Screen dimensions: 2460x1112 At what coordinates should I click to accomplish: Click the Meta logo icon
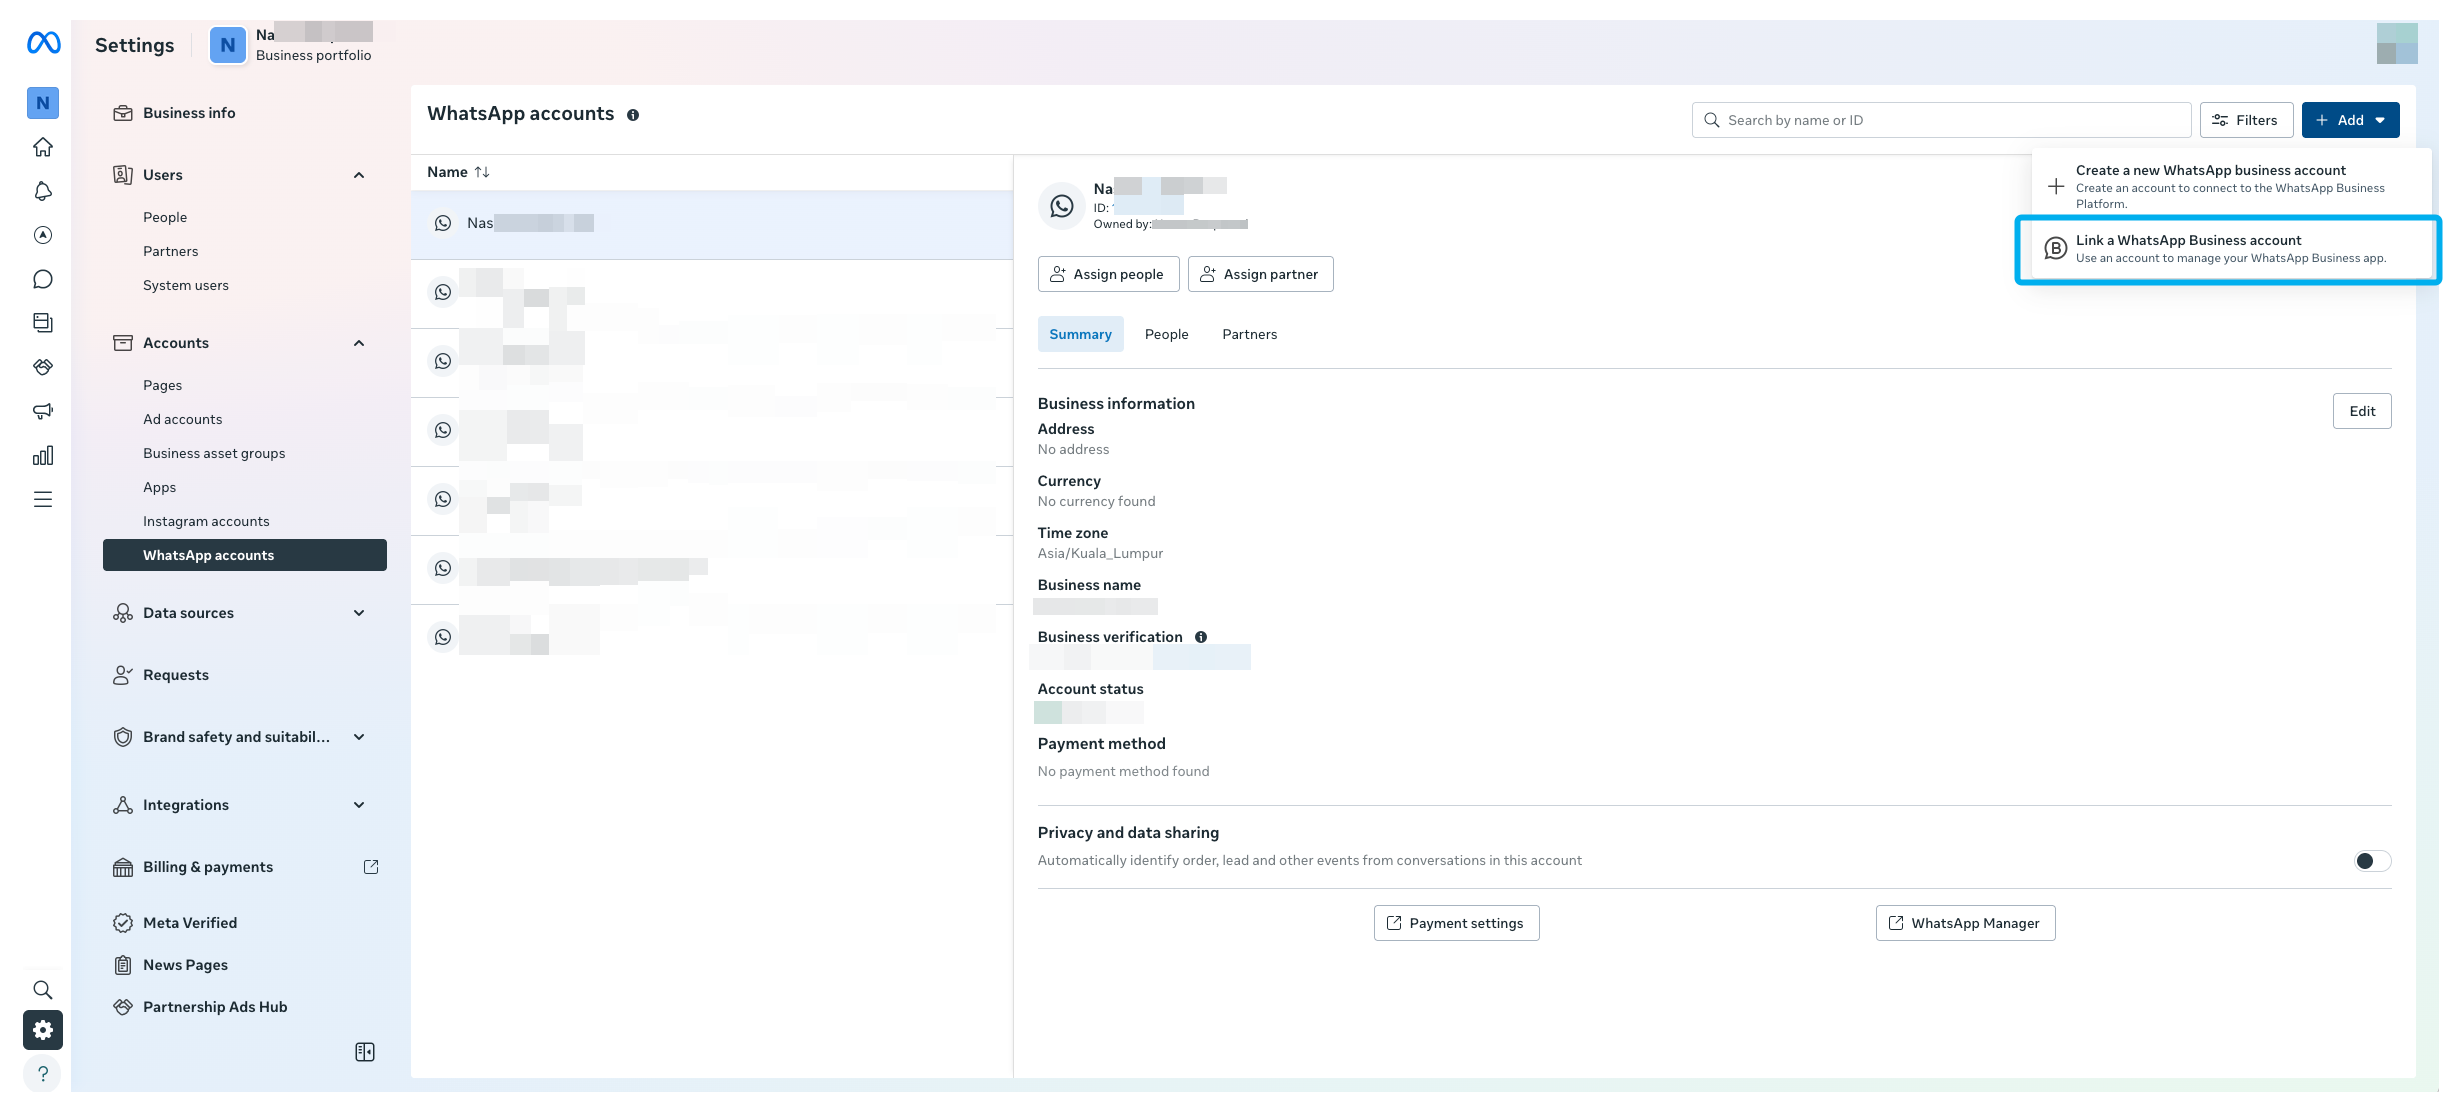click(x=43, y=43)
